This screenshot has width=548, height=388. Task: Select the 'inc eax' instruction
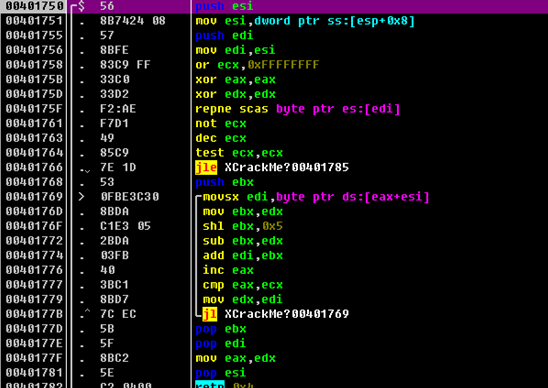(228, 270)
